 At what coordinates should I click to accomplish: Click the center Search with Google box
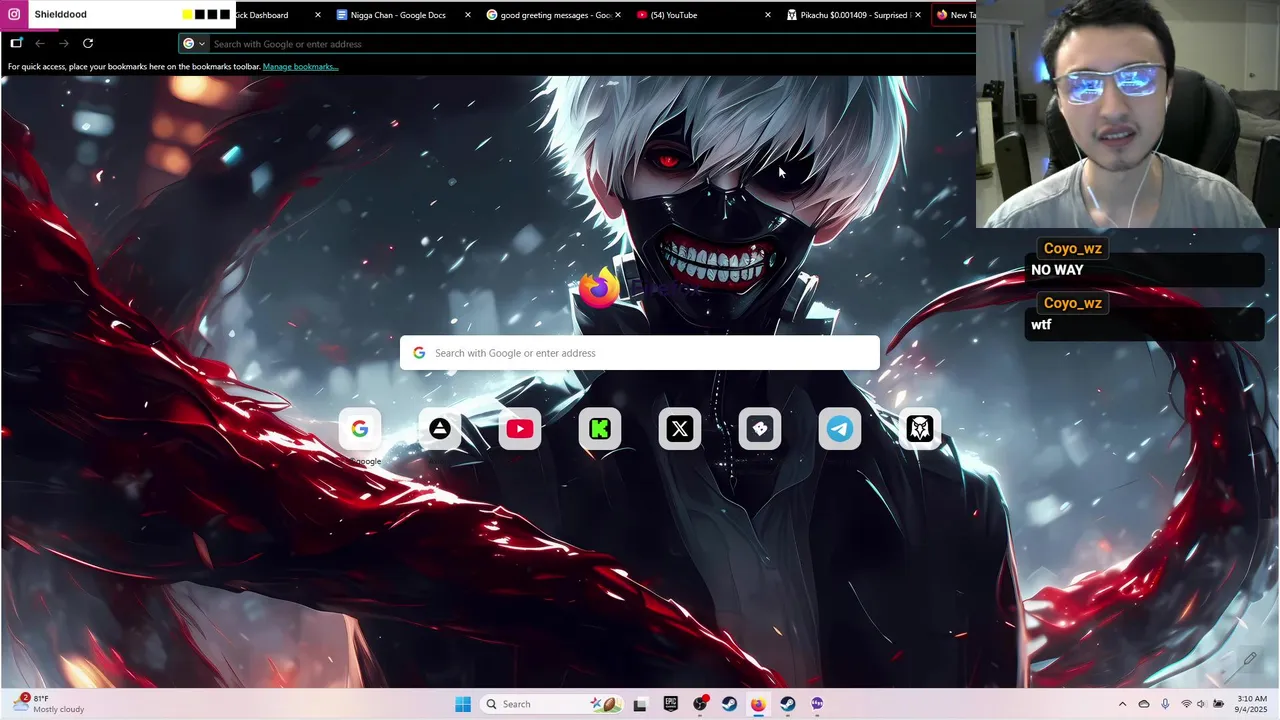pyautogui.click(x=640, y=353)
